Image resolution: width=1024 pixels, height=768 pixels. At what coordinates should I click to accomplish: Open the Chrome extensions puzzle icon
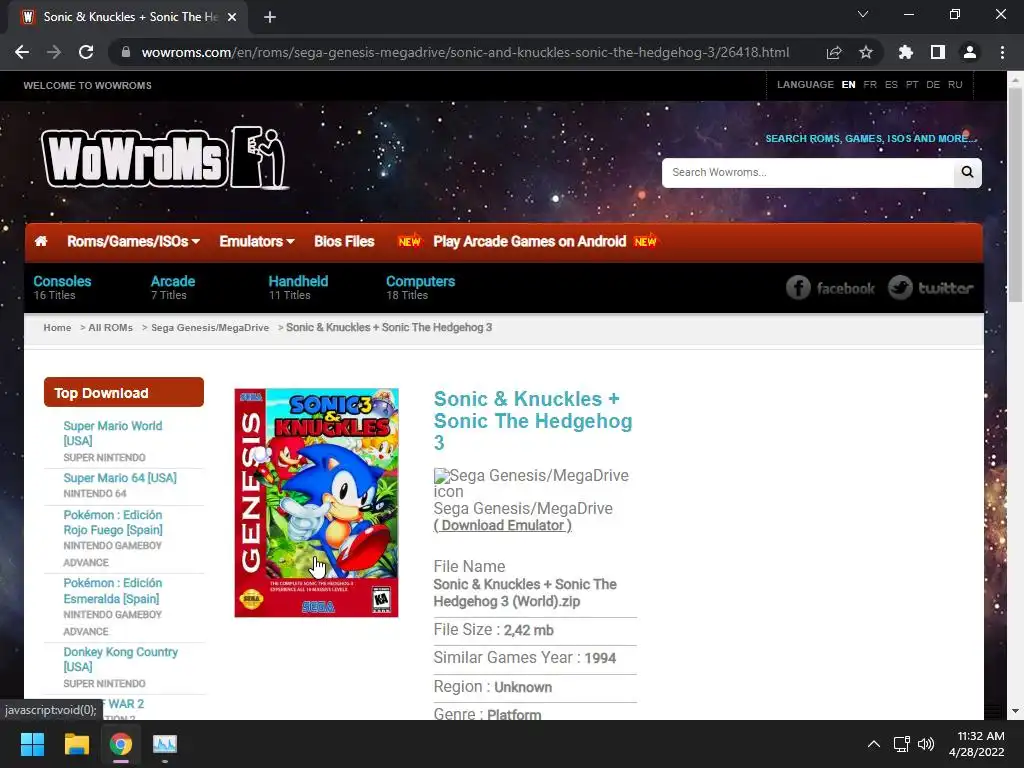click(x=905, y=52)
